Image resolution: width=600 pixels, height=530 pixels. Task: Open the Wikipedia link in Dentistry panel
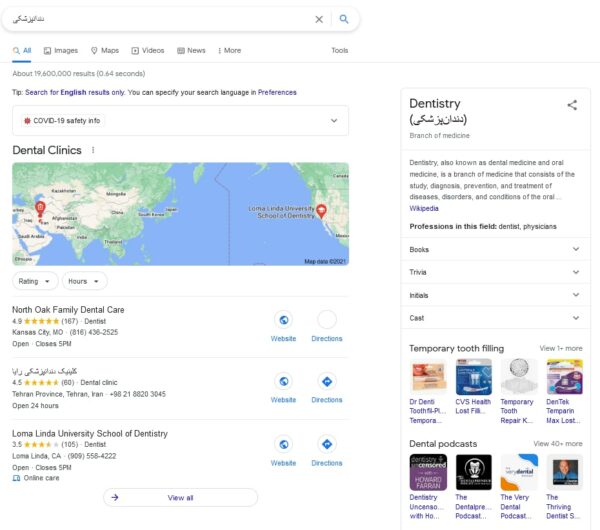click(424, 208)
